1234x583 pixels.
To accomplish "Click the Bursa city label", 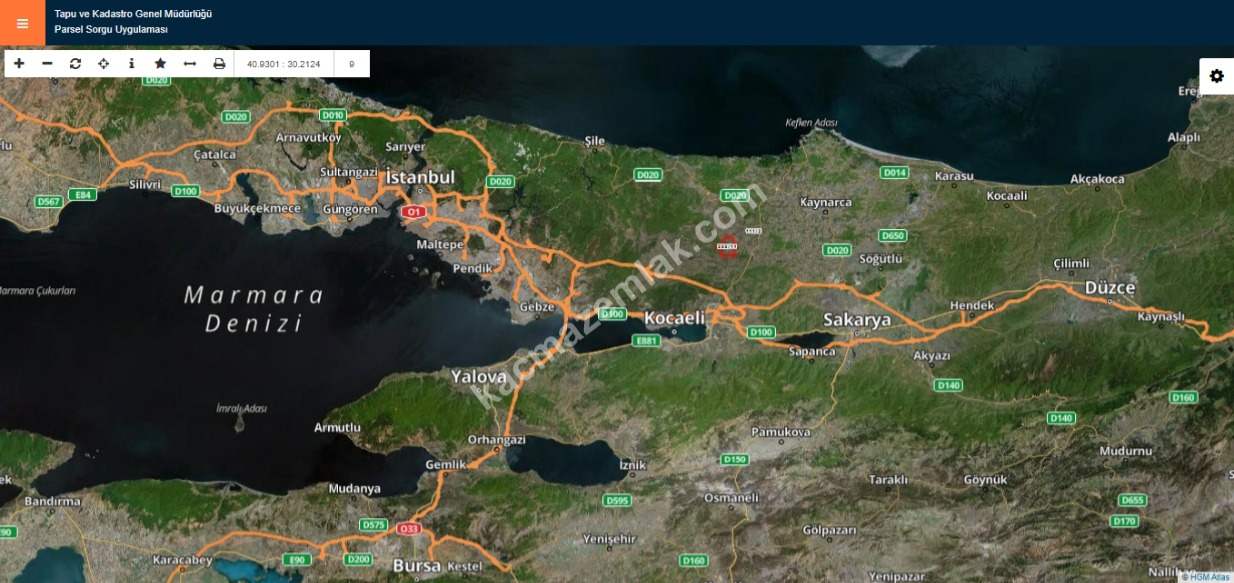I will pos(417,565).
